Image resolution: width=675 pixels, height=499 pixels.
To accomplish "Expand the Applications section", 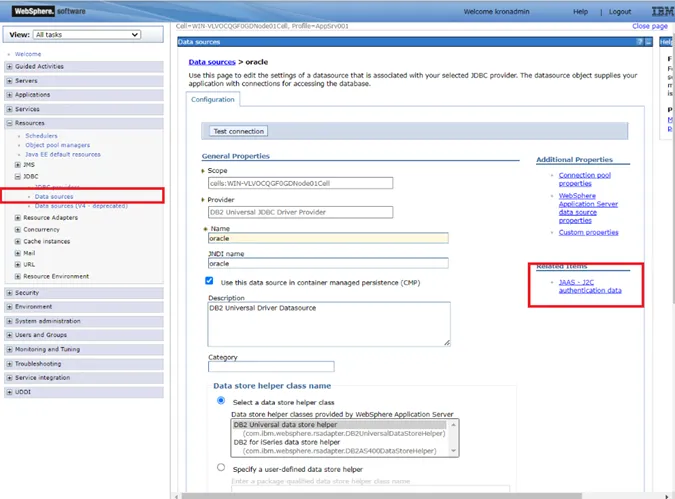I will click(x=9, y=95).
